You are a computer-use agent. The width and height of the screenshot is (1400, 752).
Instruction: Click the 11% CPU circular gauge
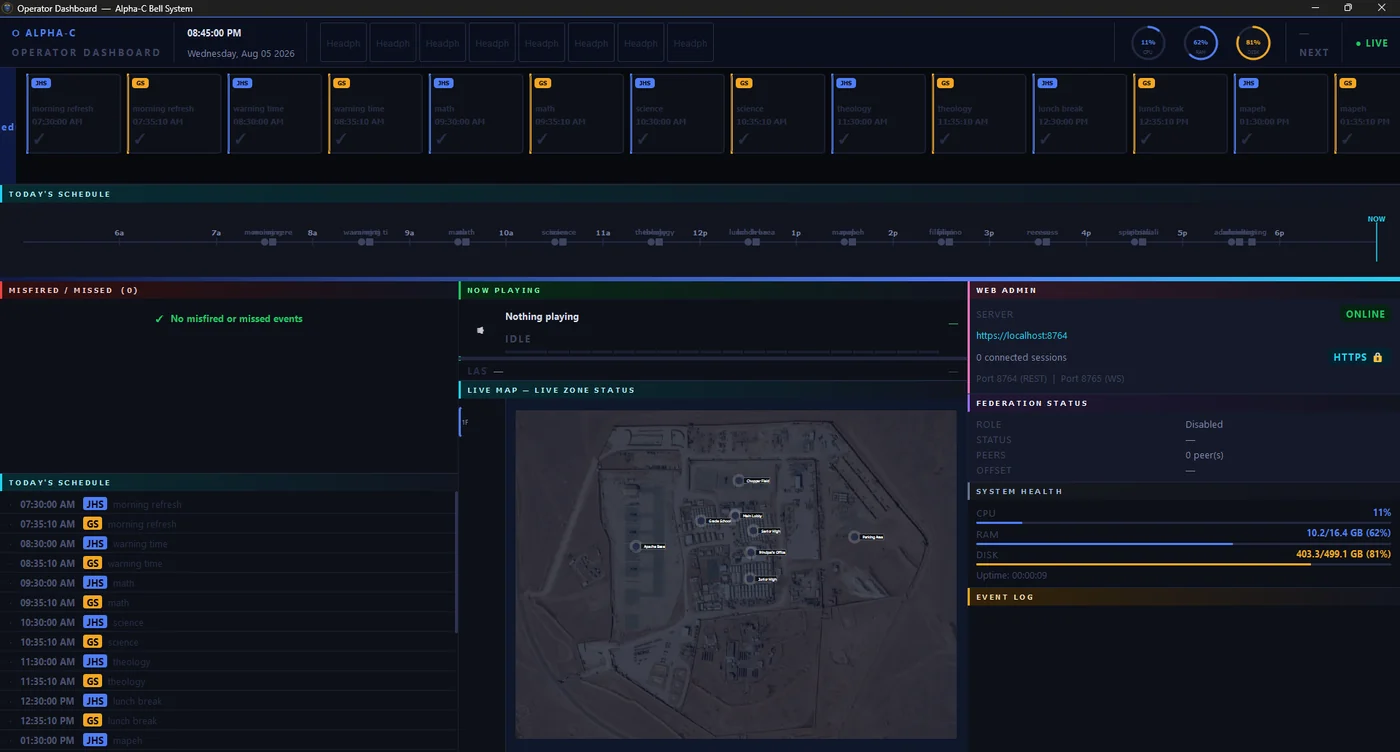pyautogui.click(x=1148, y=44)
